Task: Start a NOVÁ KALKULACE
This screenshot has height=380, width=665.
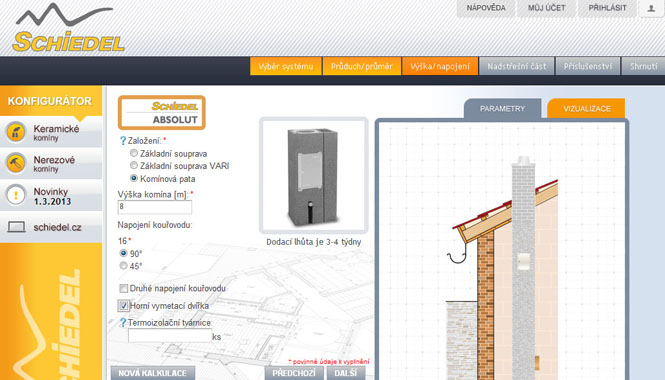Action: (x=153, y=373)
